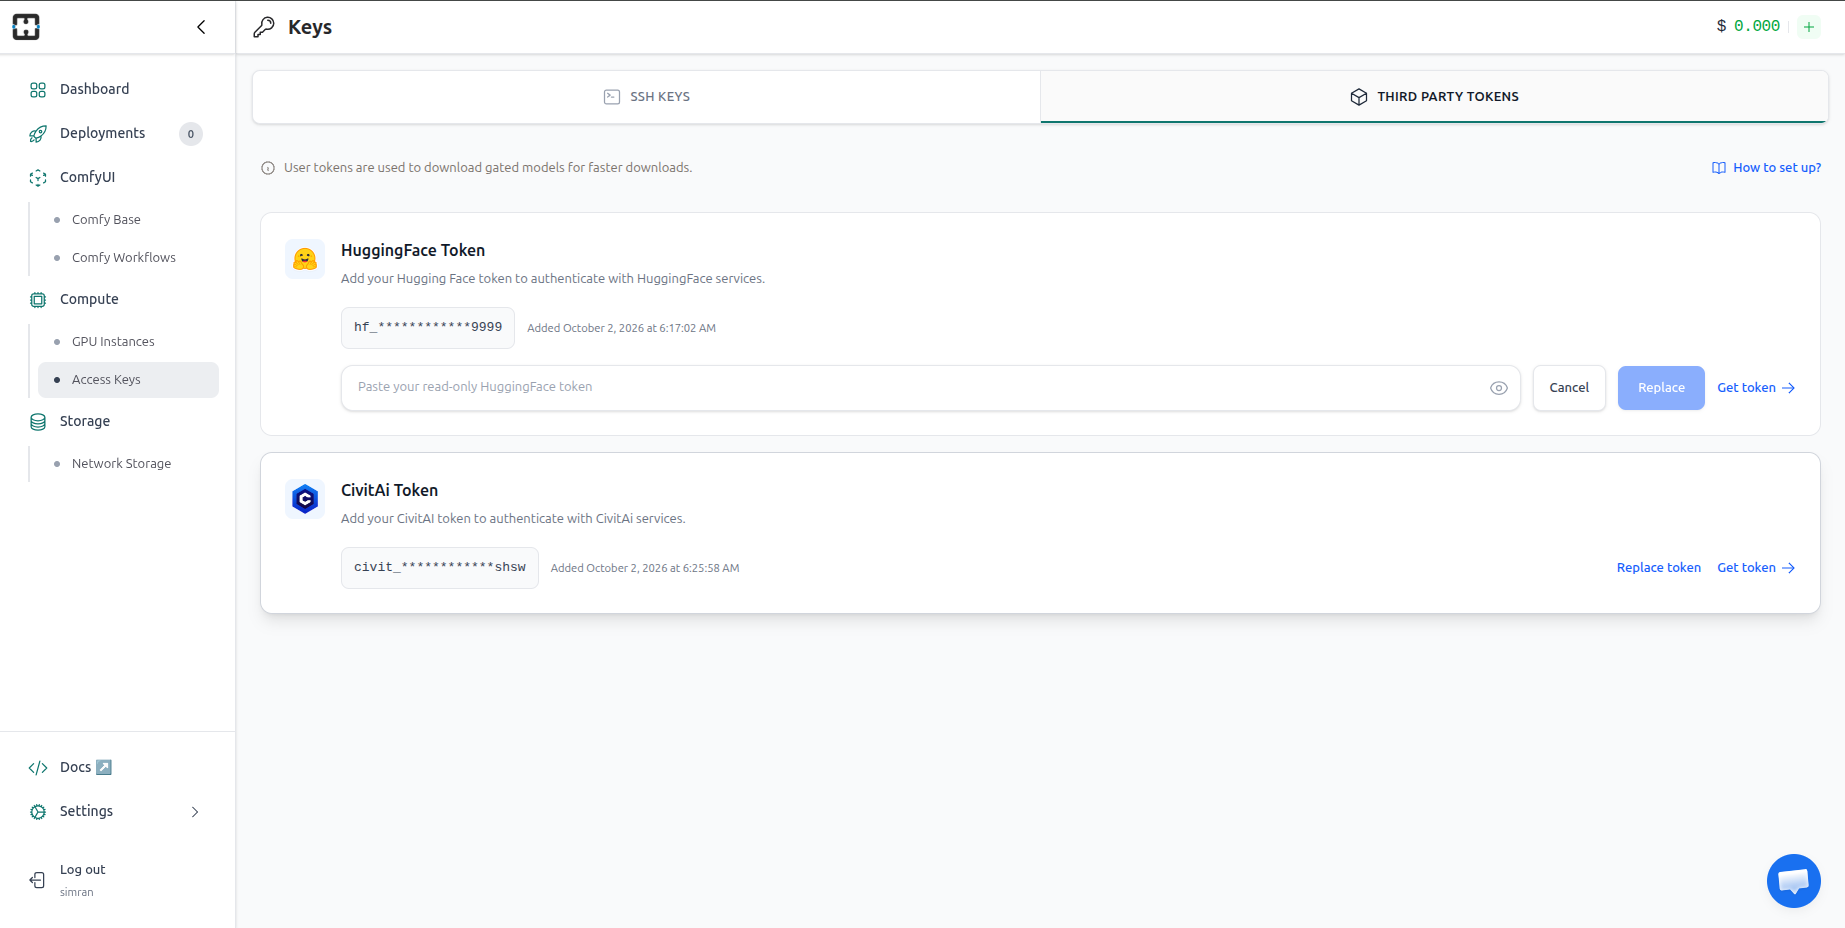This screenshot has height=928, width=1845.
Task: Click the ComfyUI sidebar icon
Action: pos(38,177)
